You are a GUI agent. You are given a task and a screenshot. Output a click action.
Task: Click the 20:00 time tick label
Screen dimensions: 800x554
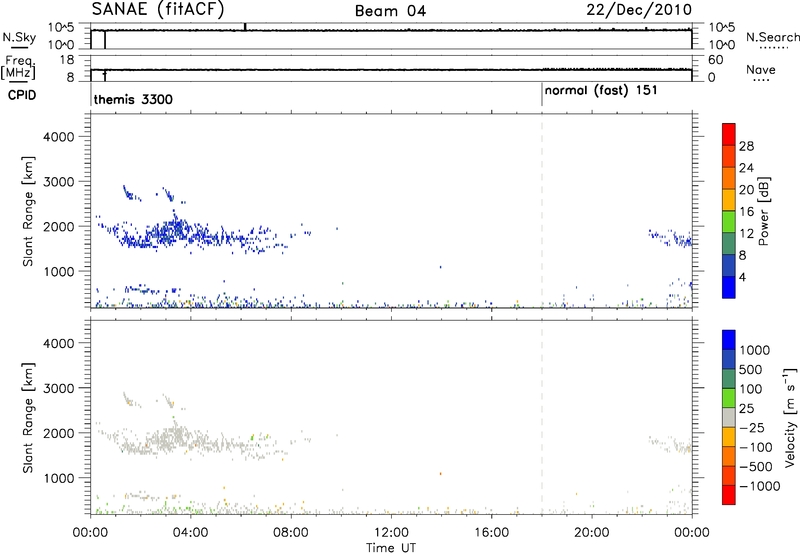(x=591, y=533)
